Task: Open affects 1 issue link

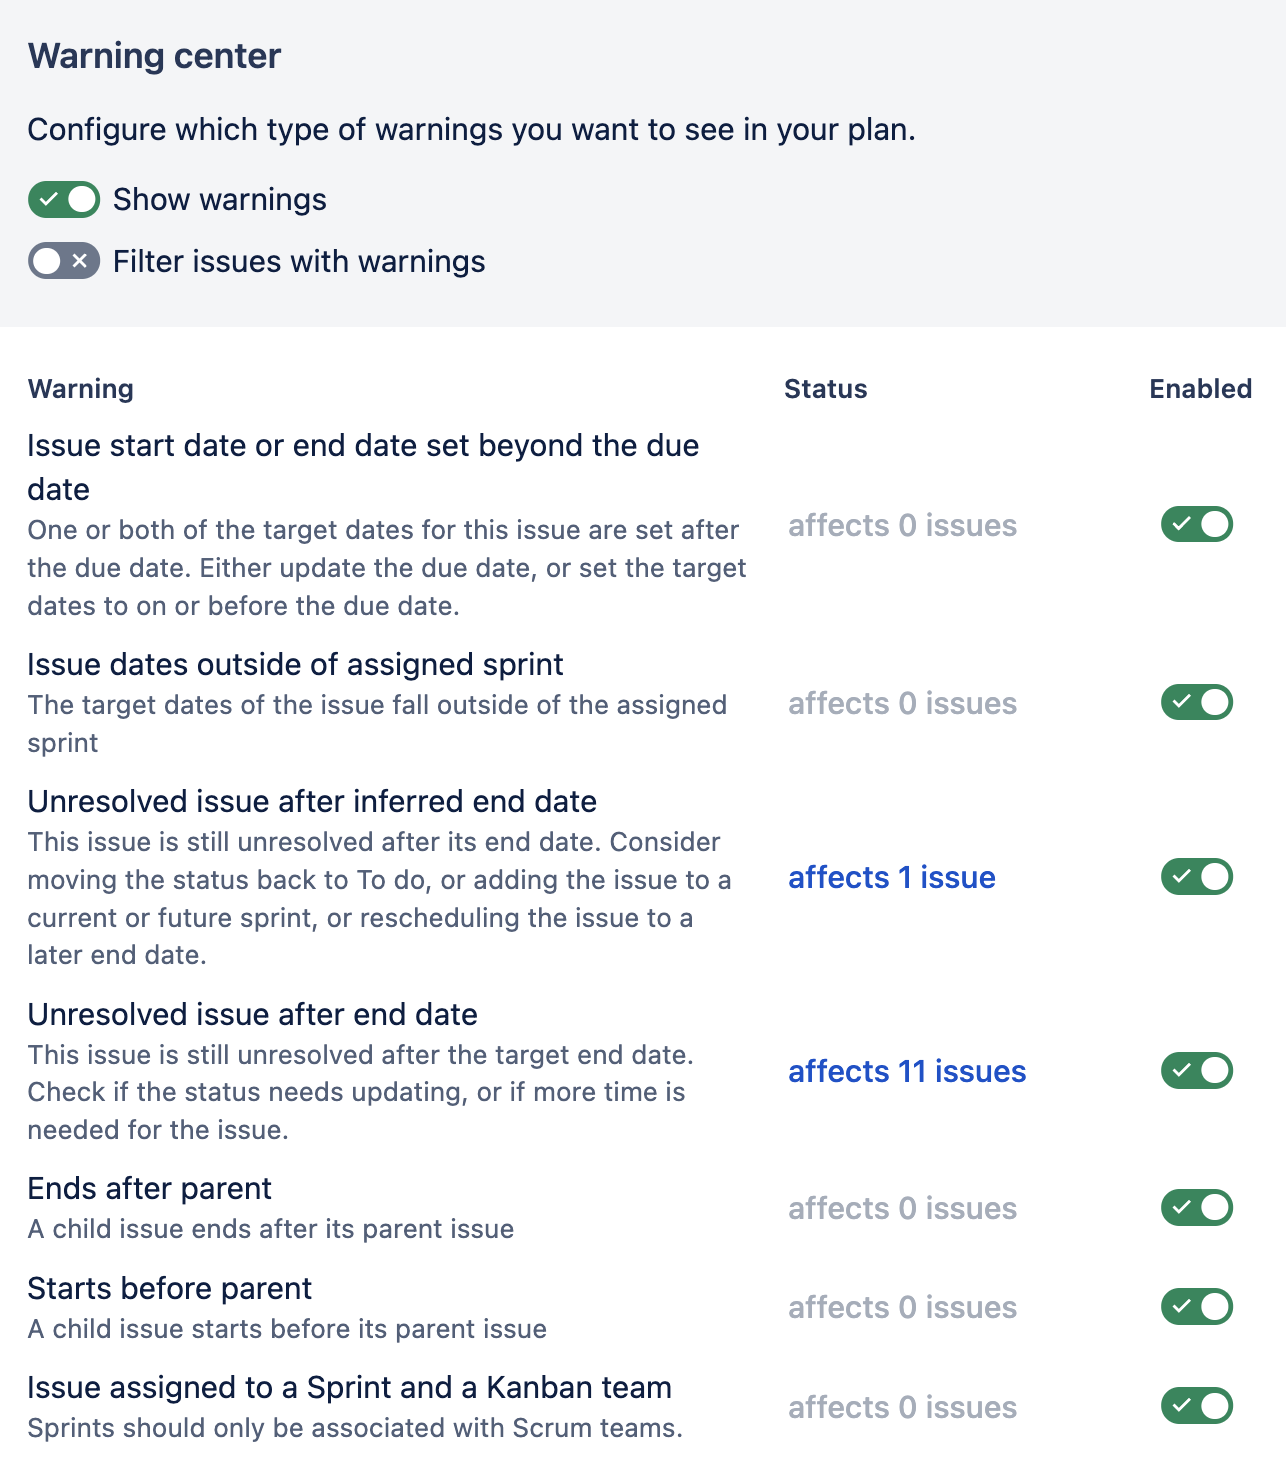Action: (891, 877)
